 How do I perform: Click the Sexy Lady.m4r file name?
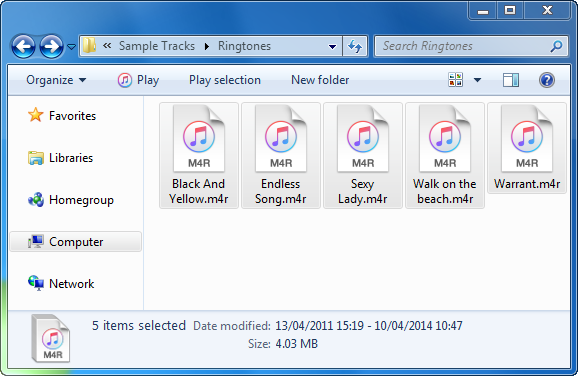click(x=362, y=191)
